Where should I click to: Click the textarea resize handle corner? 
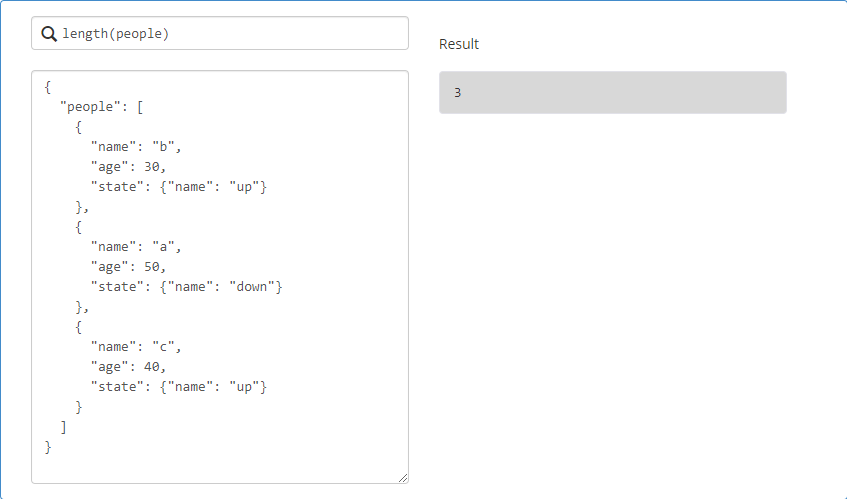tap(403, 478)
